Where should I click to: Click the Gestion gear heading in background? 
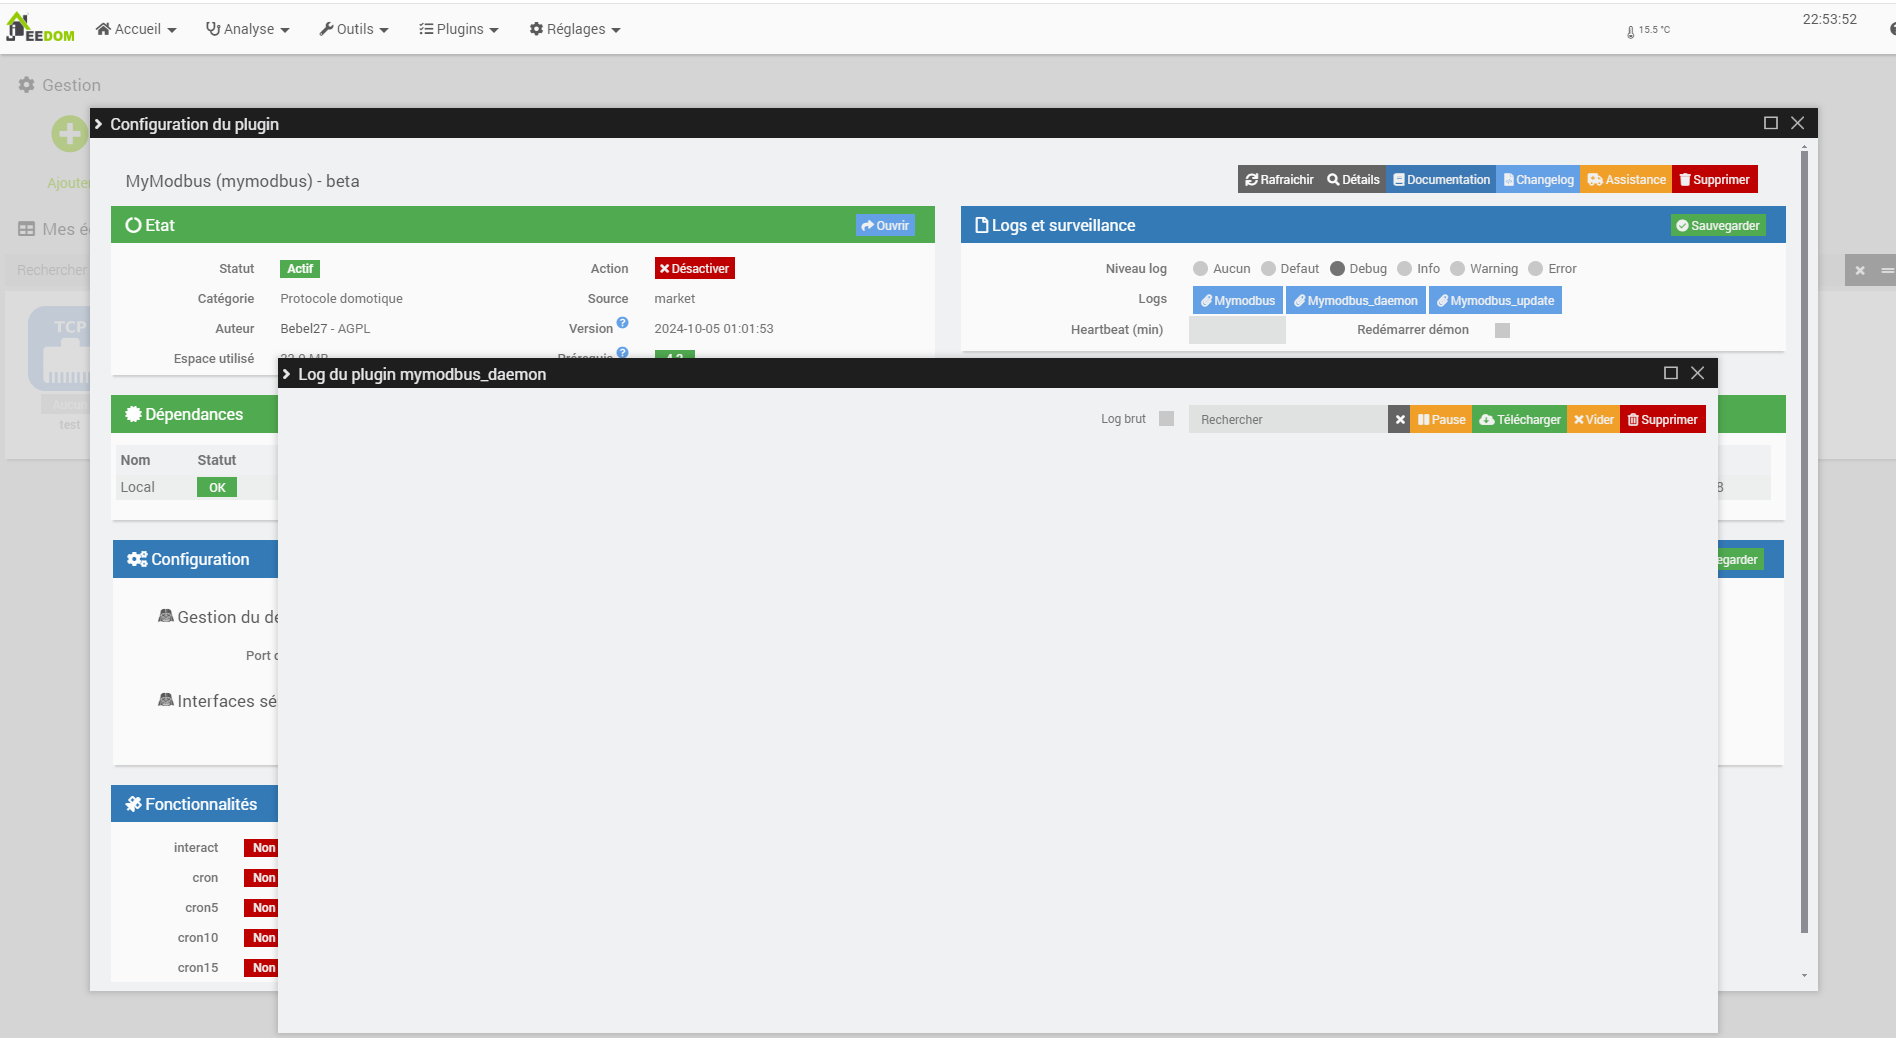[x=60, y=85]
